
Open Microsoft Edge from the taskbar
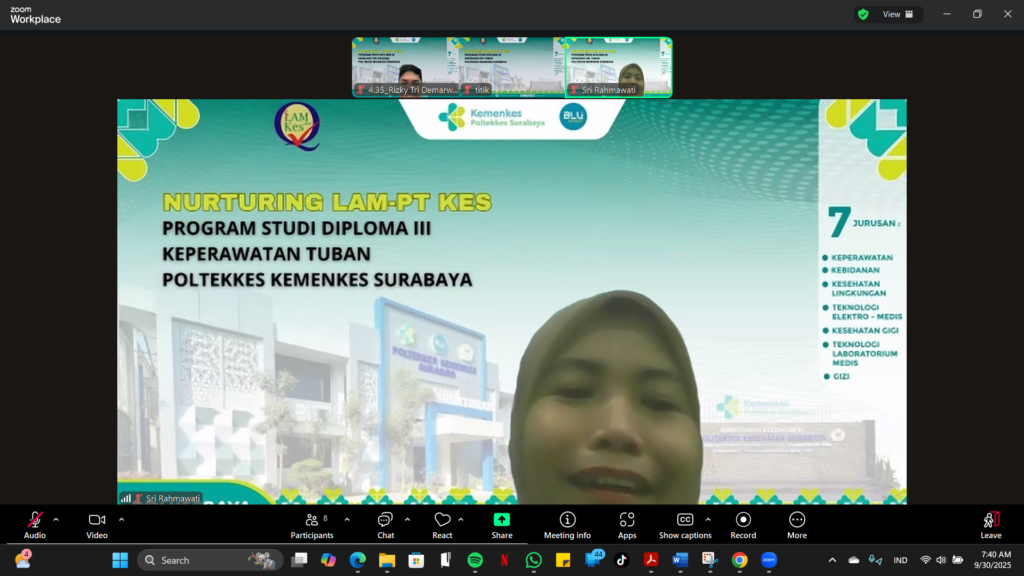[x=358, y=560]
